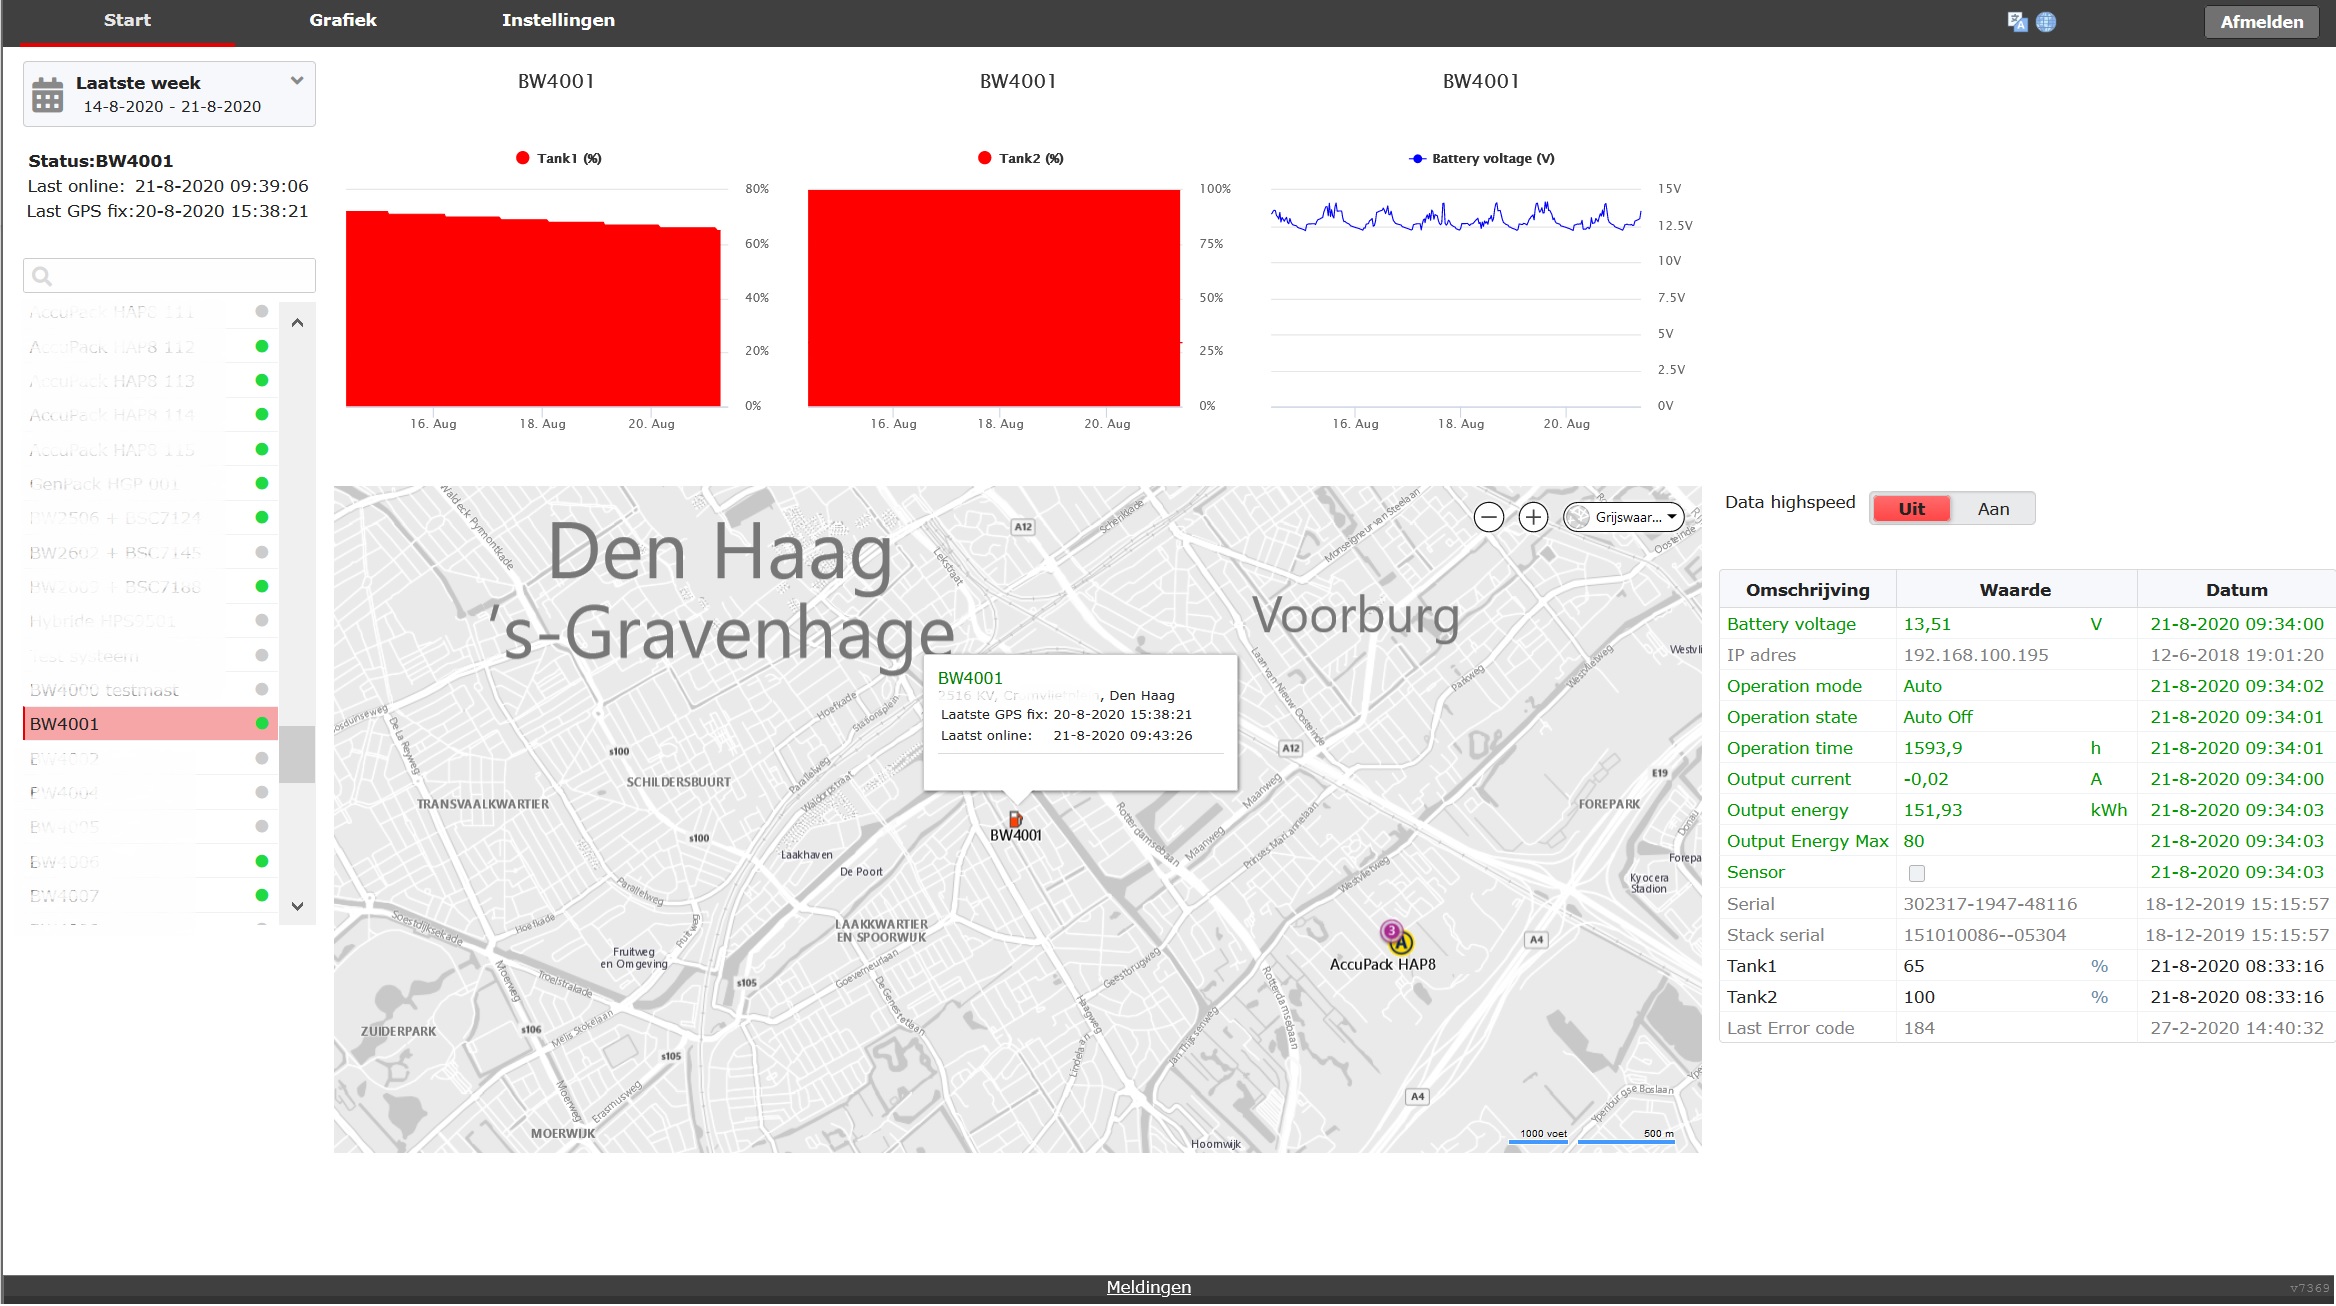Zoom out the map with minus button
Screen dimensions: 2336x1306
(1488, 517)
